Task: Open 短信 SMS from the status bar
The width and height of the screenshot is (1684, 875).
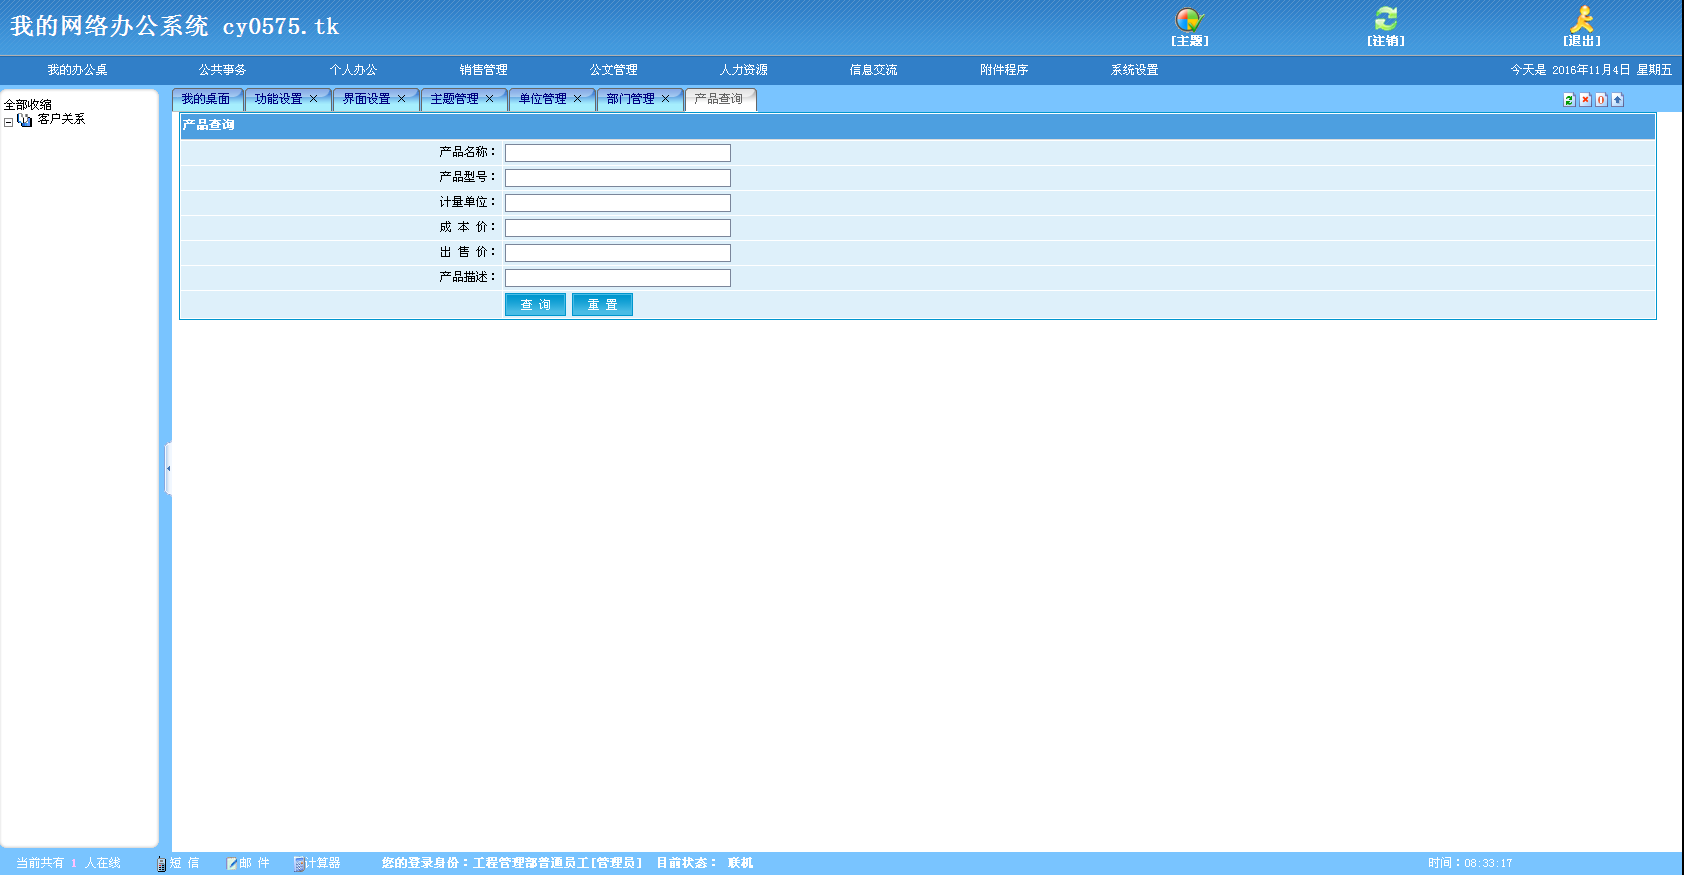Action: pos(178,863)
